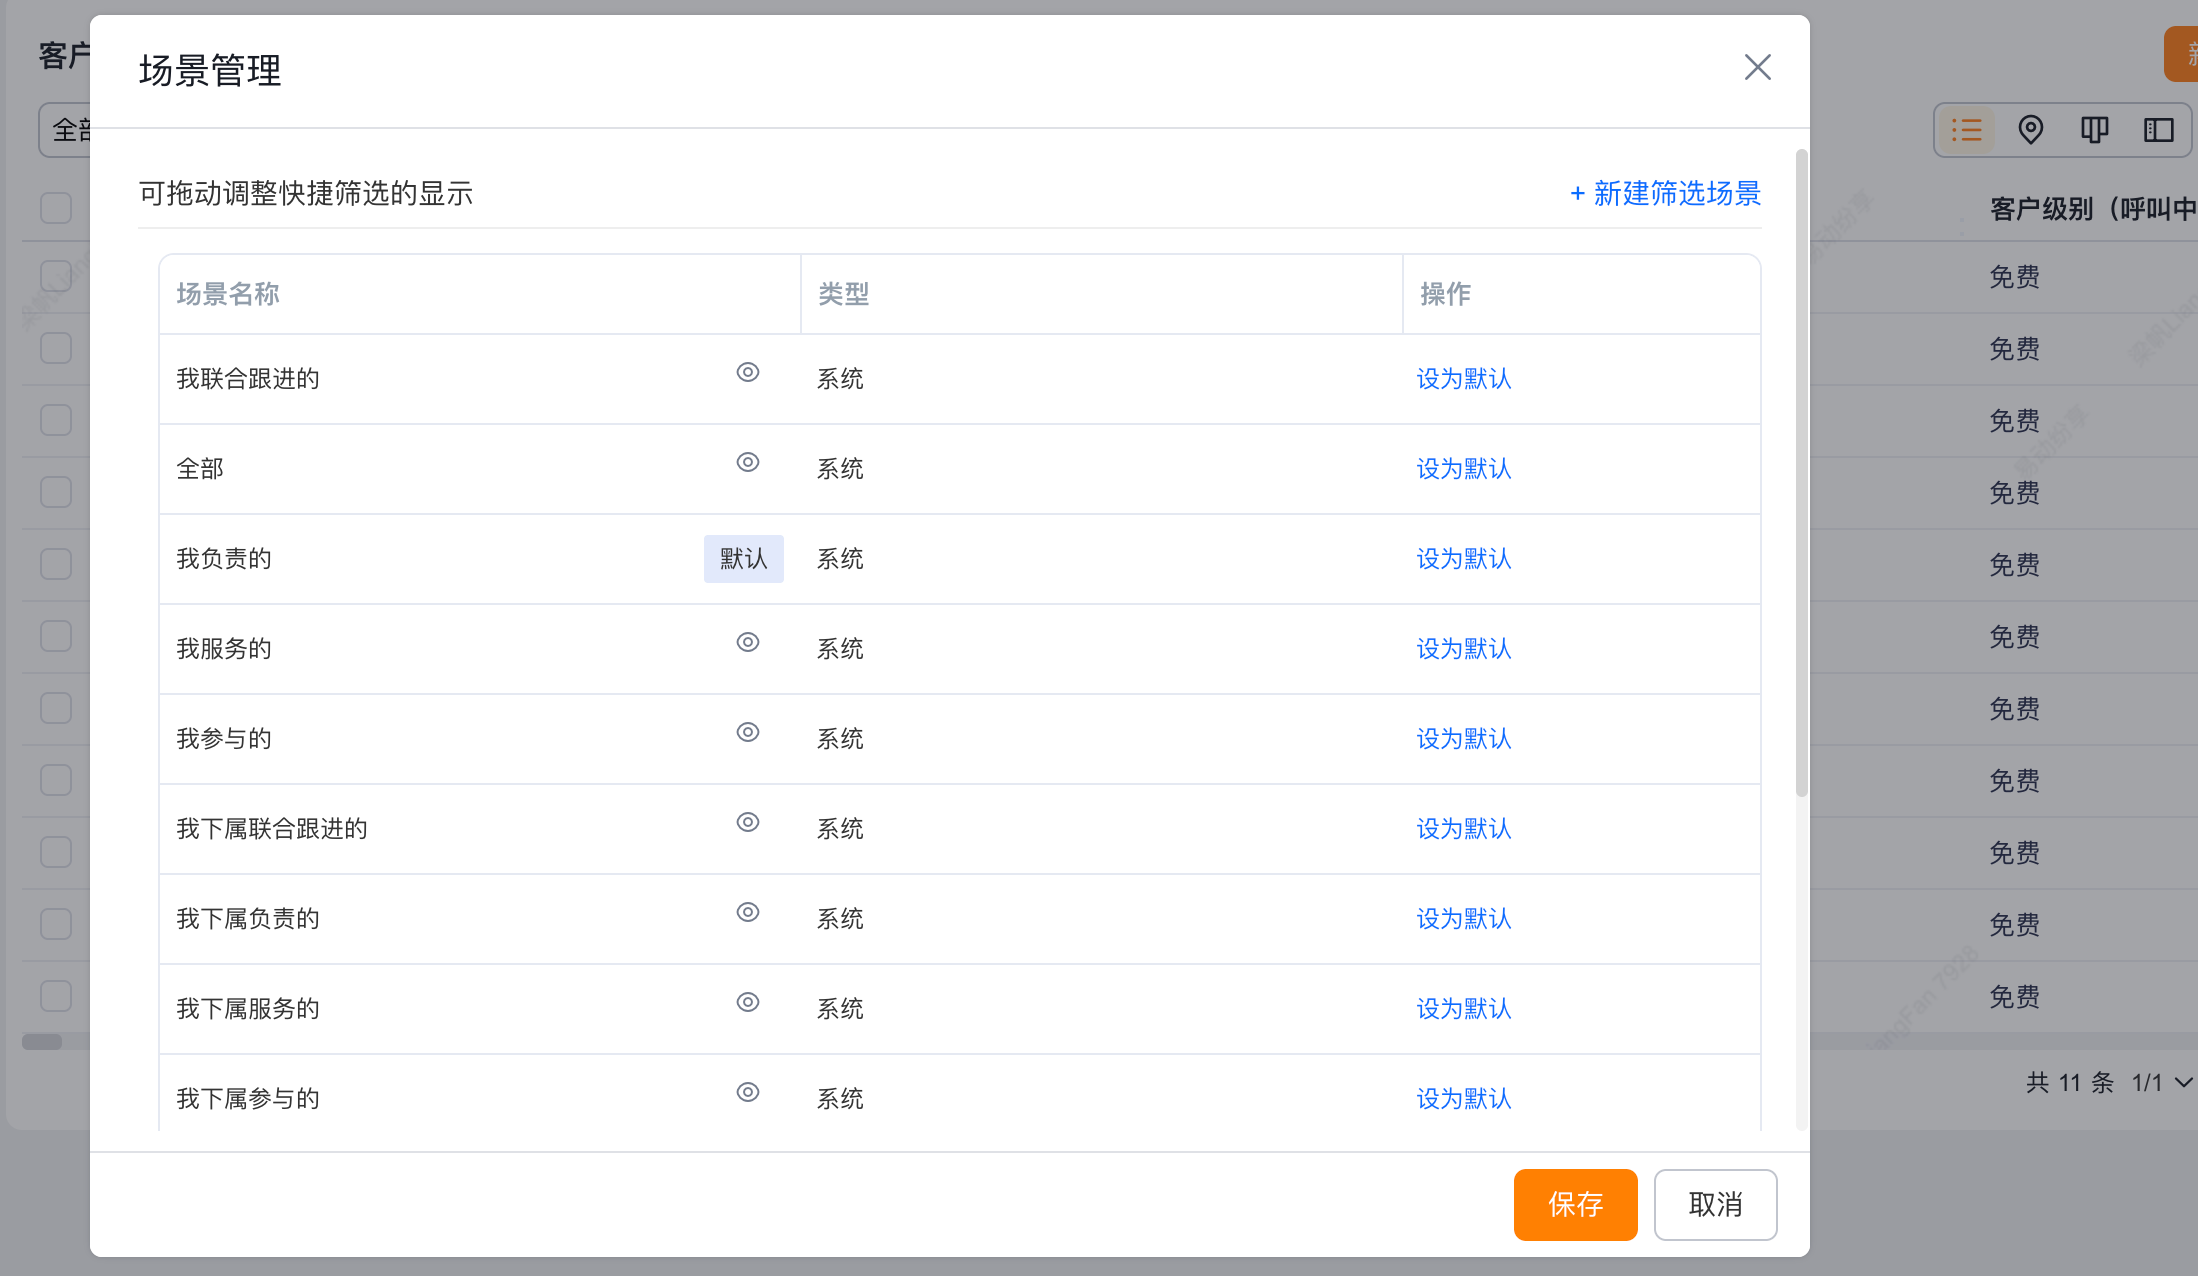Tick the header select-all checkbox
This screenshot has width=2198, height=1276.
(x=56, y=208)
